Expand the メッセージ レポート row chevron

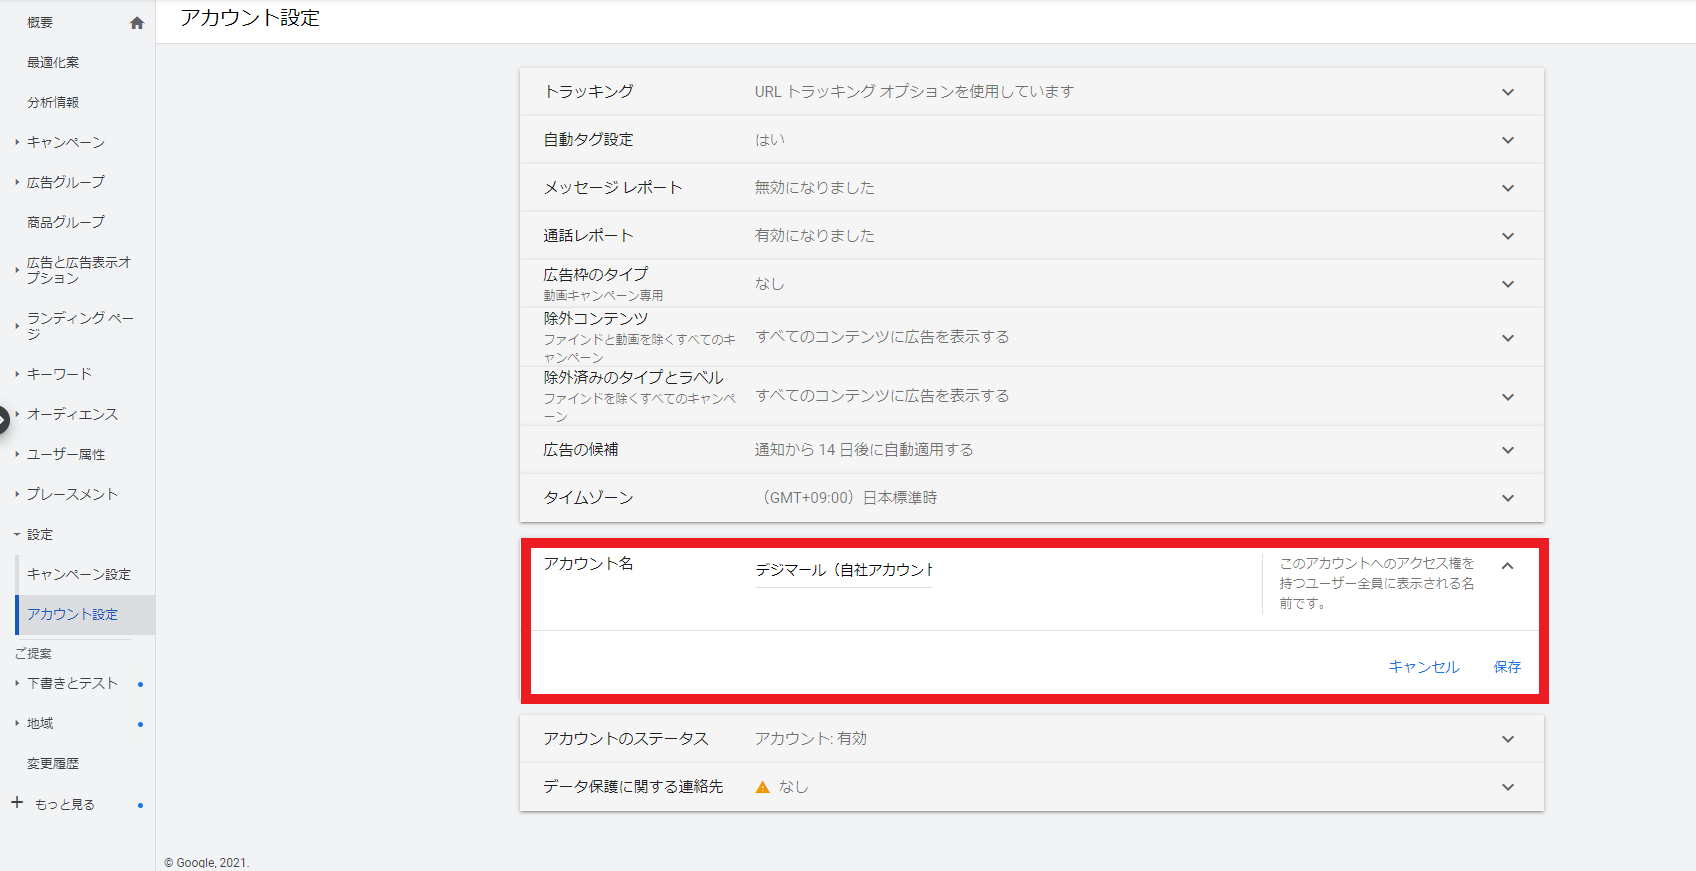[1508, 188]
